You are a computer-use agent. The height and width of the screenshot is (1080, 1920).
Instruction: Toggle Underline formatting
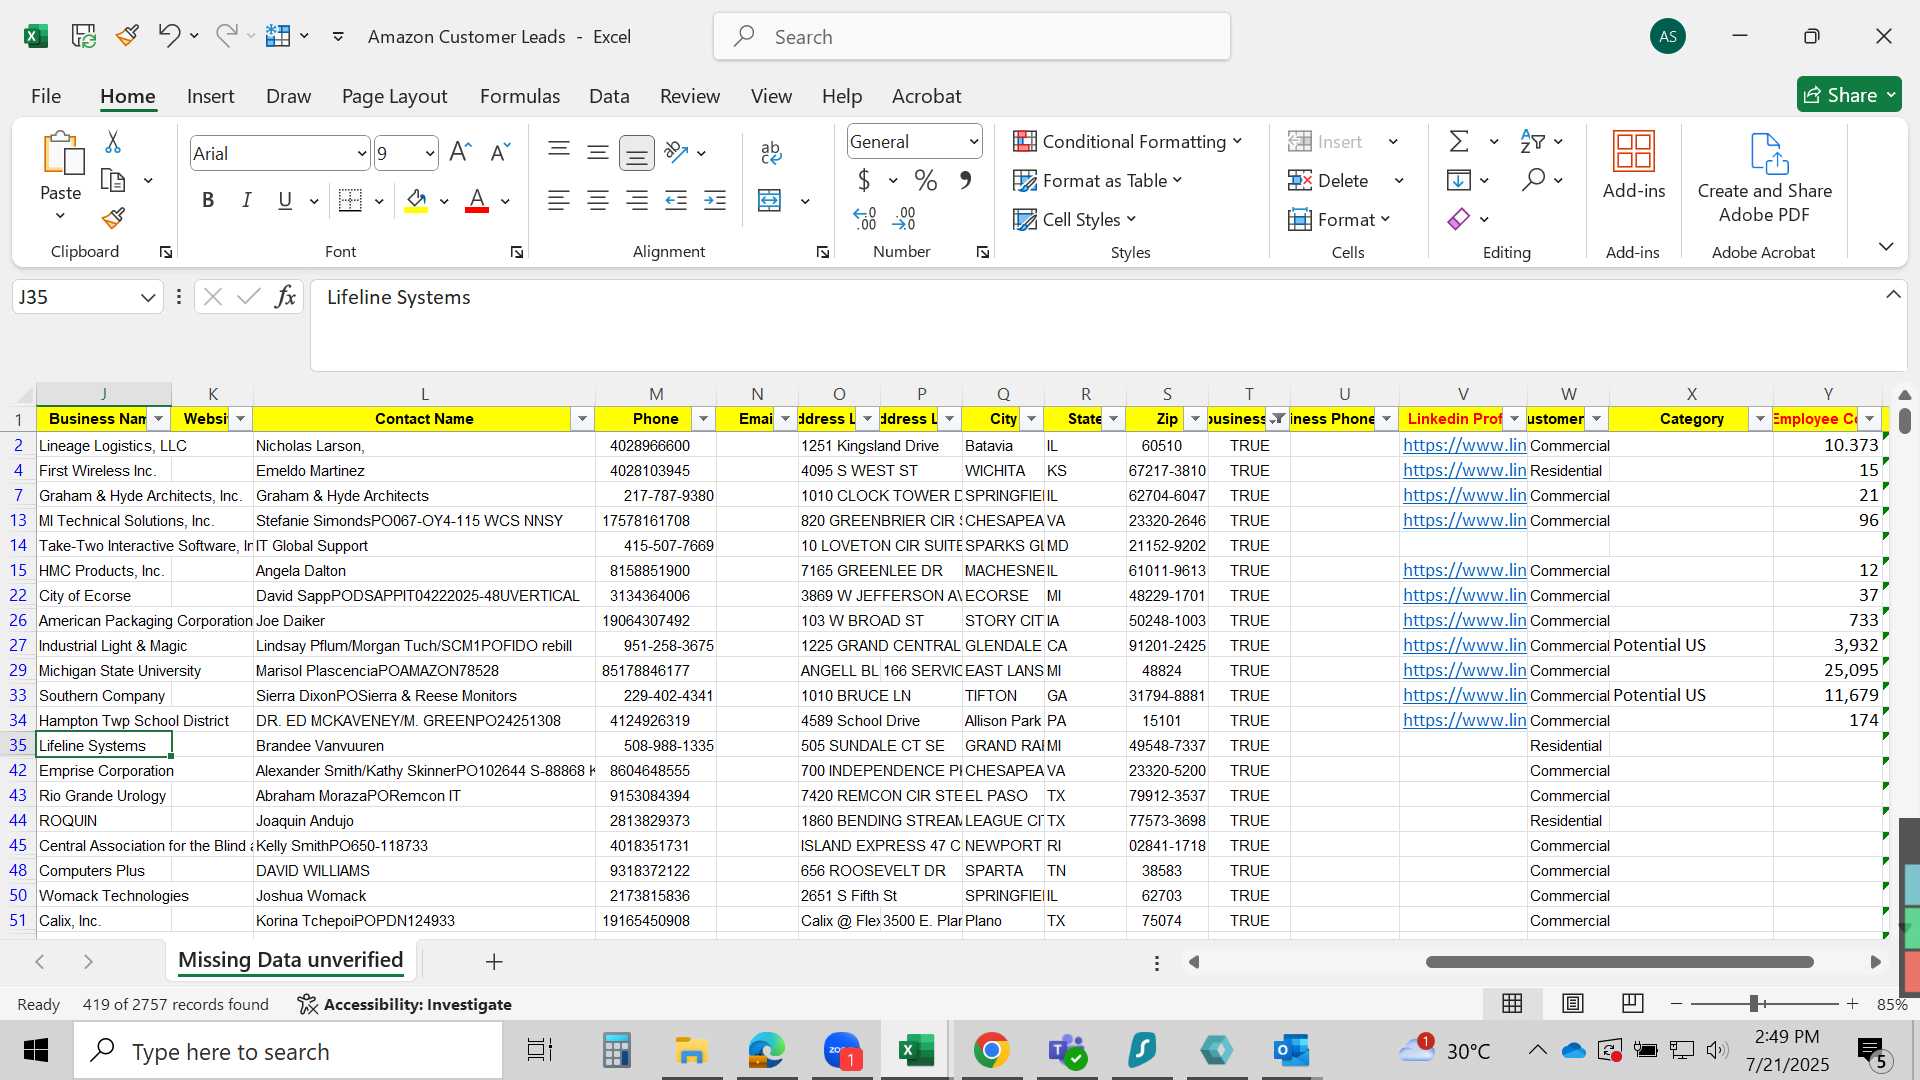(x=285, y=200)
